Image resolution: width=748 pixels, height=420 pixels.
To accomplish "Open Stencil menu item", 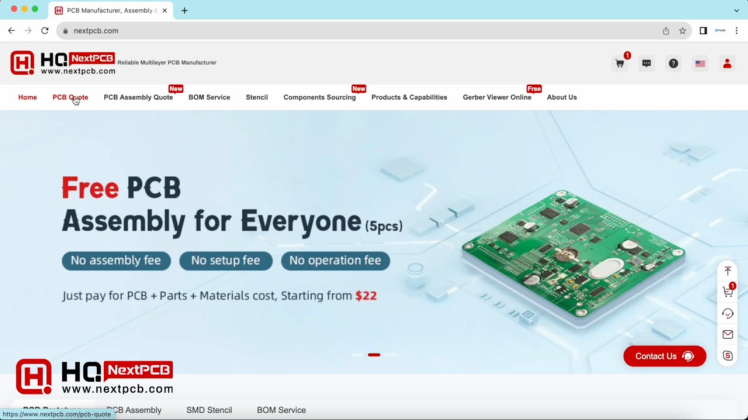I will point(257,97).
